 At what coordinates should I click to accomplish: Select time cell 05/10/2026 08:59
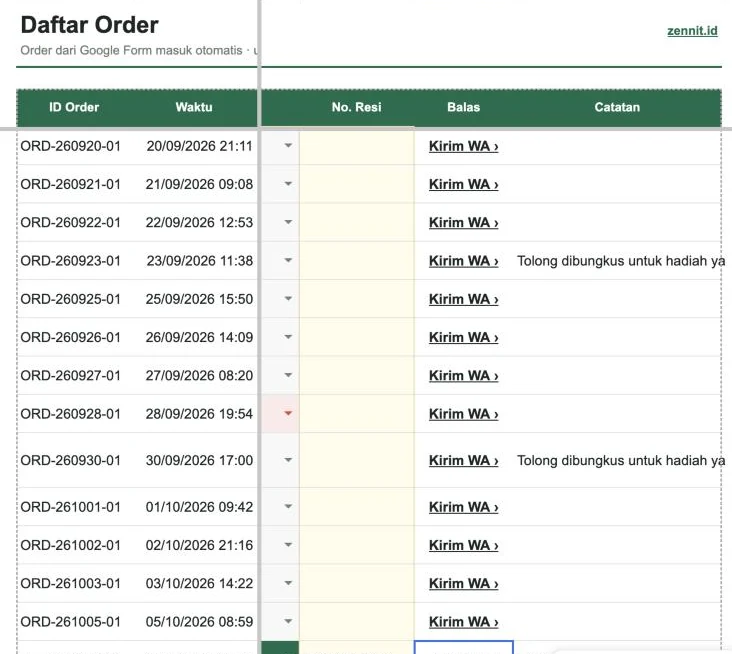tap(199, 622)
